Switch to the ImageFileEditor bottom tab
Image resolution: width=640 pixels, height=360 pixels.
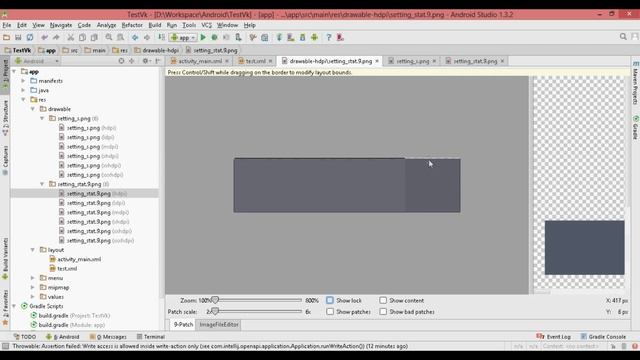coord(218,324)
